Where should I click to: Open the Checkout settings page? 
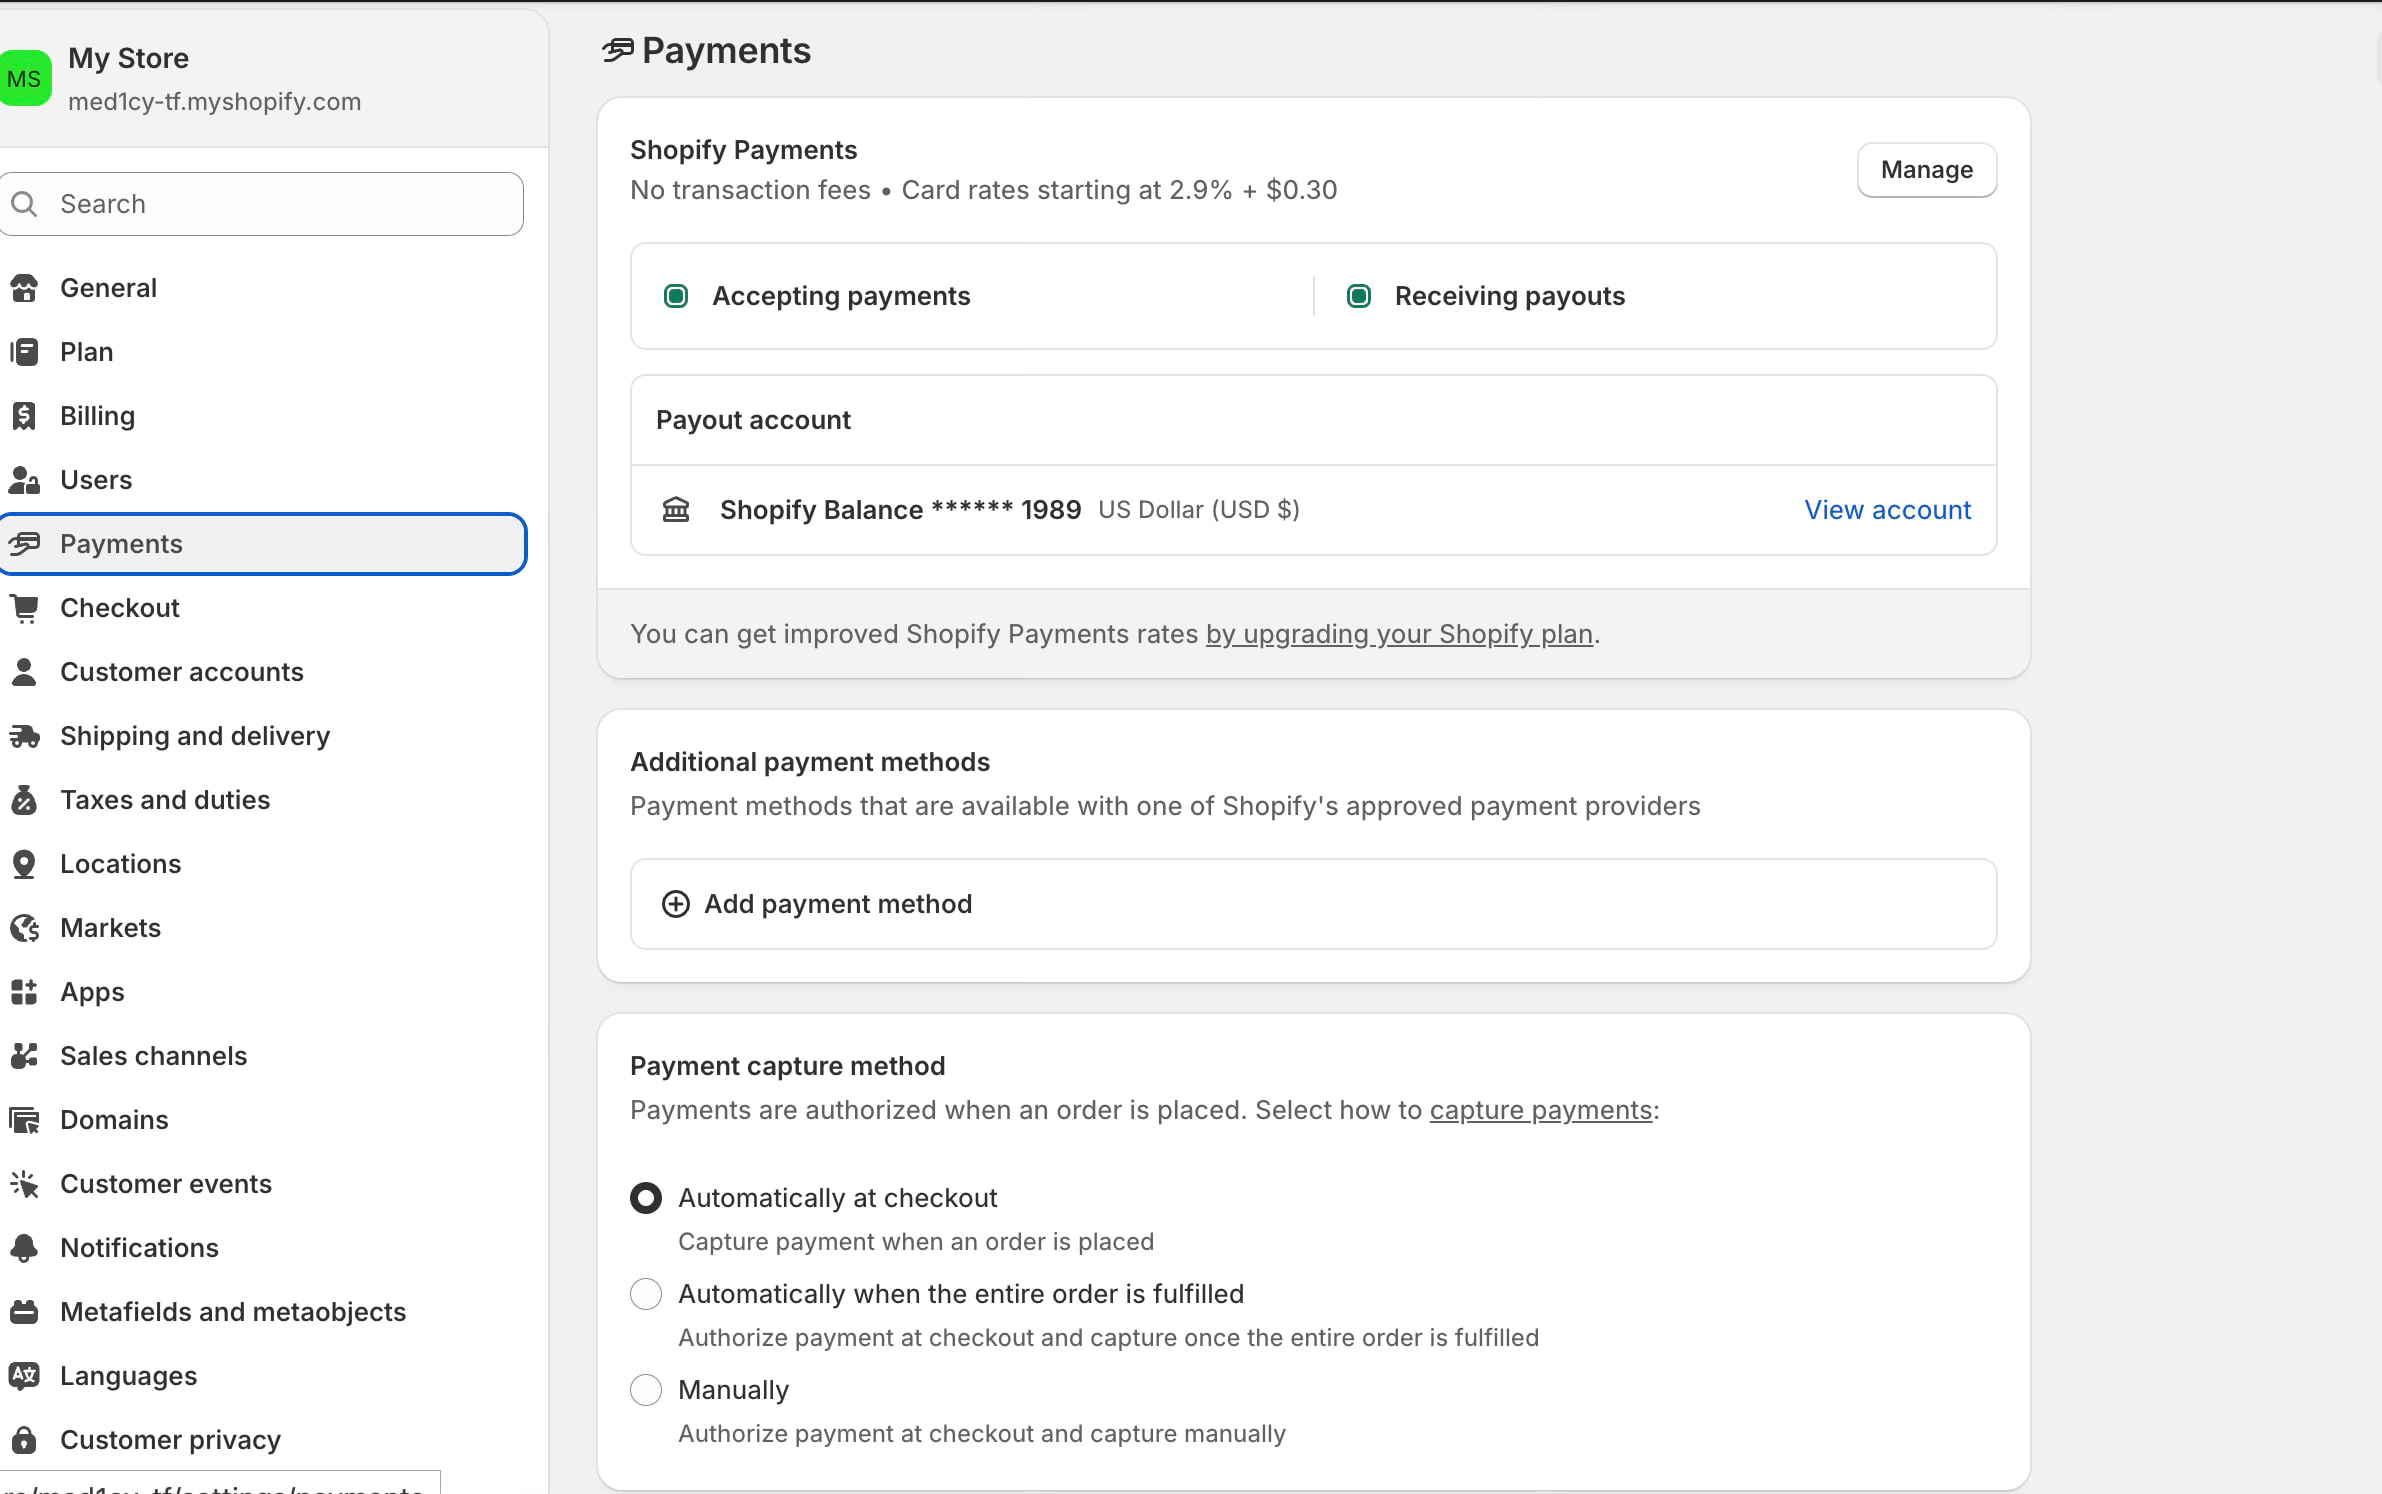[x=120, y=608]
